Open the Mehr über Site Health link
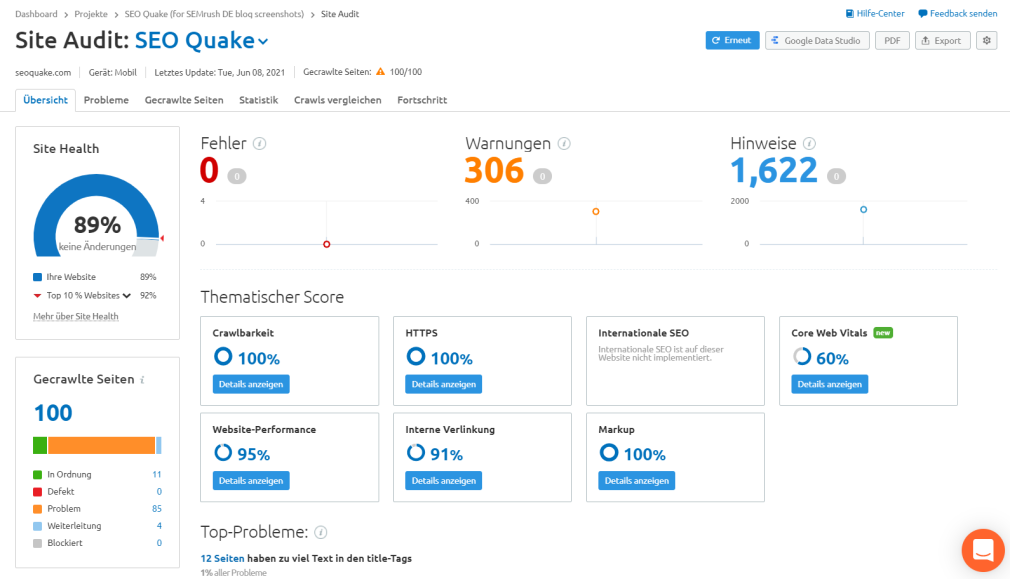Viewport: 1010px width, 579px height. point(76,317)
